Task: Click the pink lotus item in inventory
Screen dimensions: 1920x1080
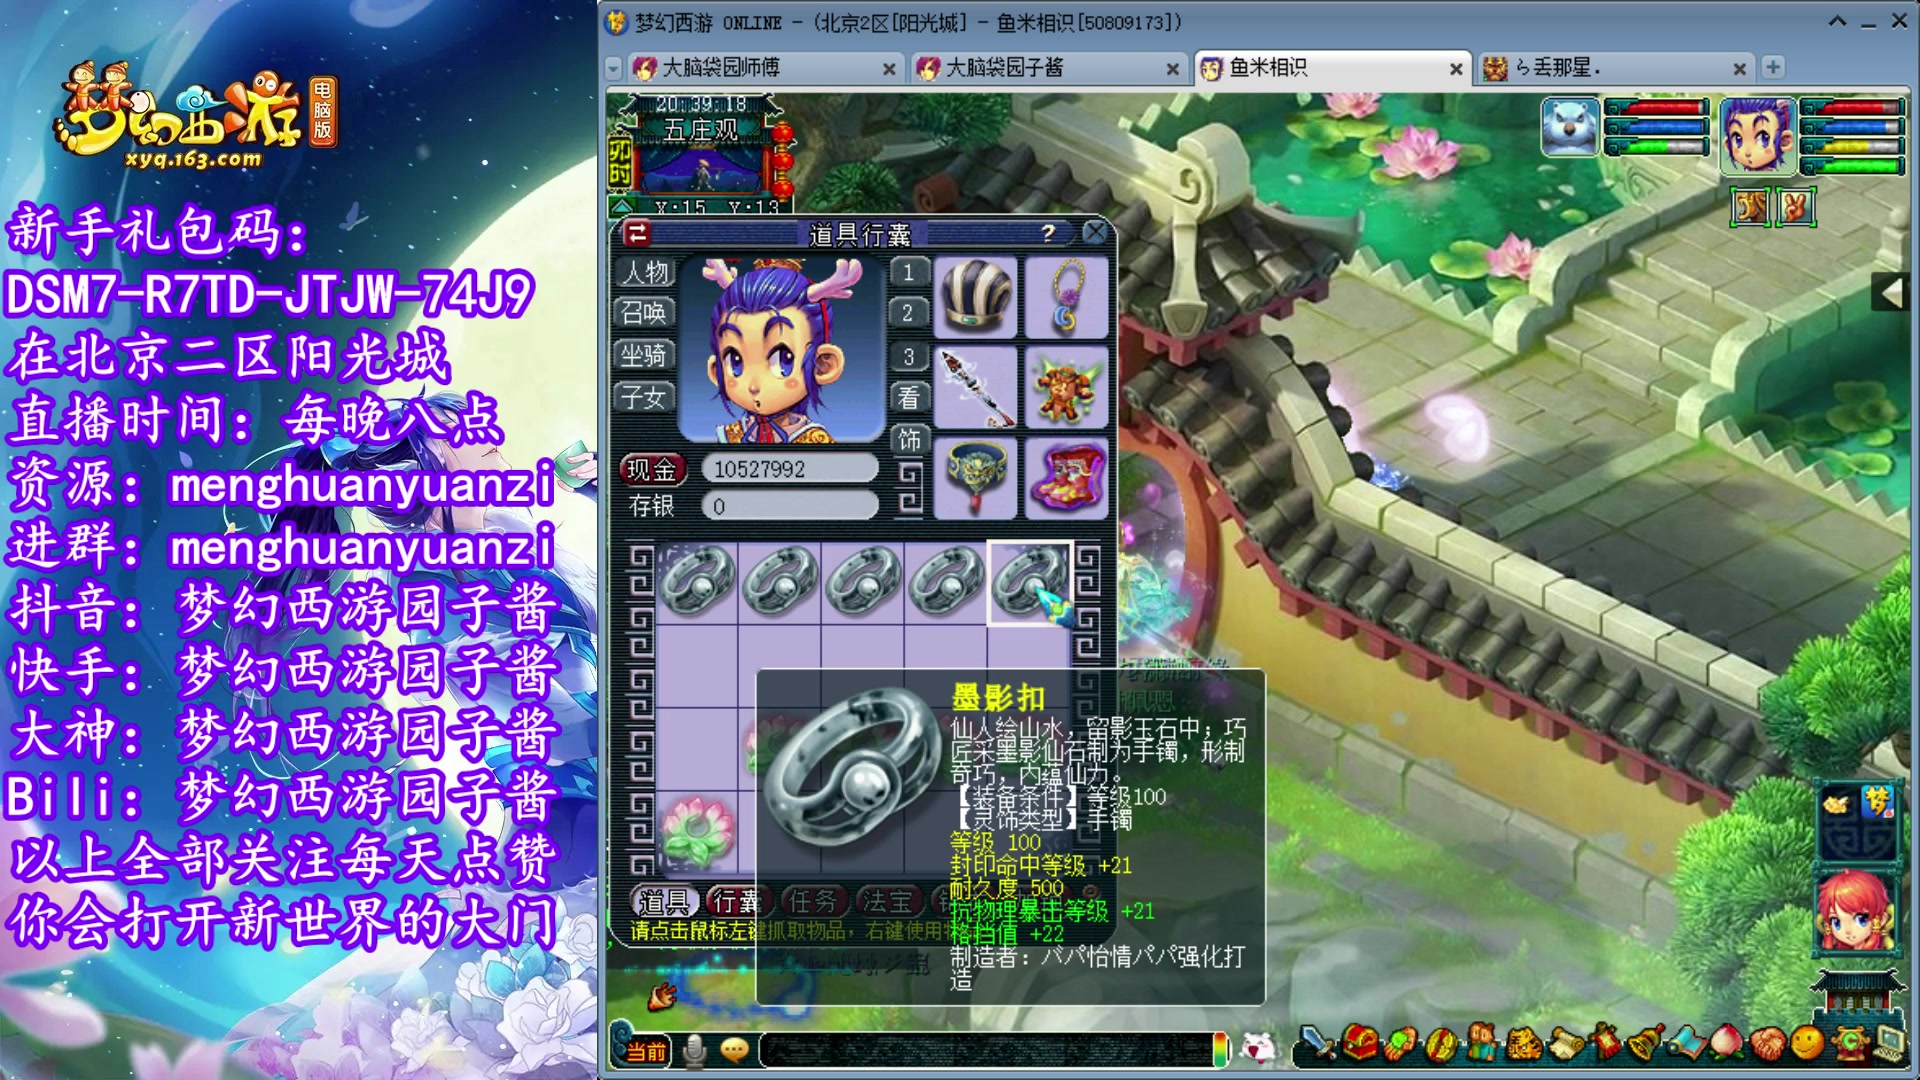Action: tap(697, 830)
